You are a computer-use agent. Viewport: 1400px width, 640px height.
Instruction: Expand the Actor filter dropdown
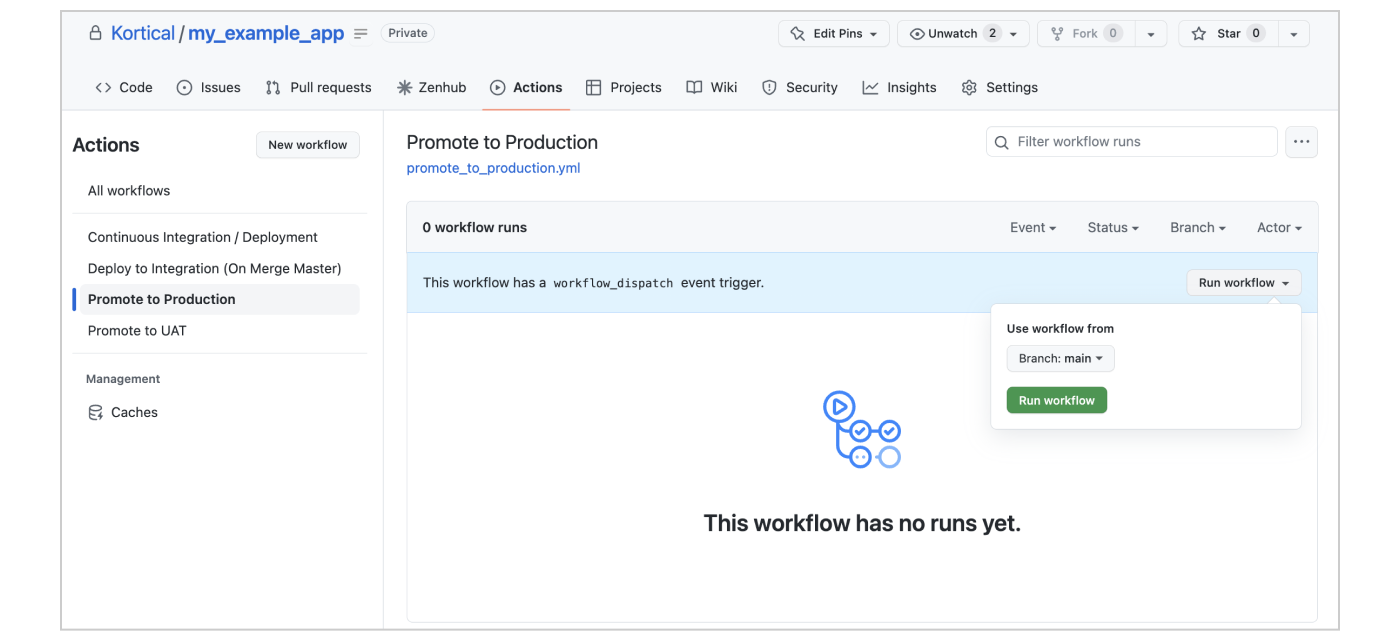1278,227
